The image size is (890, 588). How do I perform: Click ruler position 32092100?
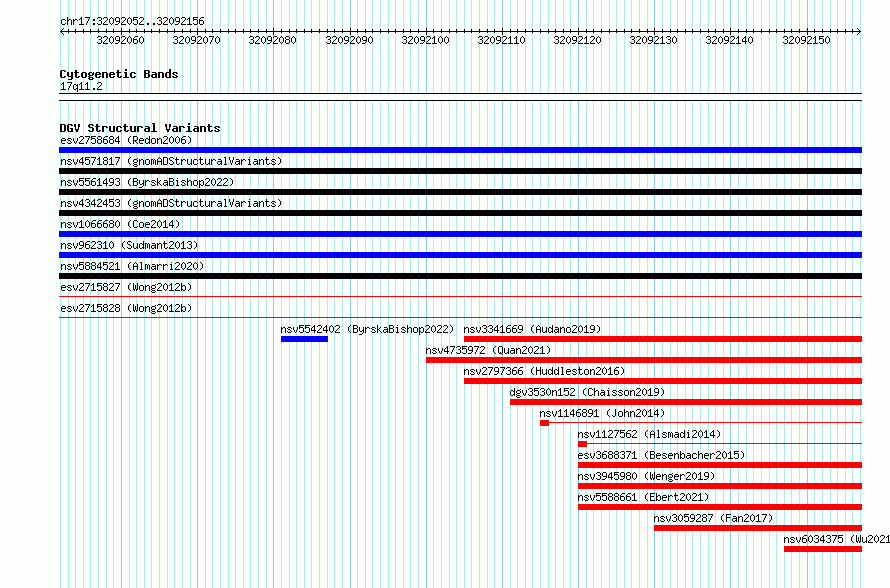pyautogui.click(x=425, y=40)
